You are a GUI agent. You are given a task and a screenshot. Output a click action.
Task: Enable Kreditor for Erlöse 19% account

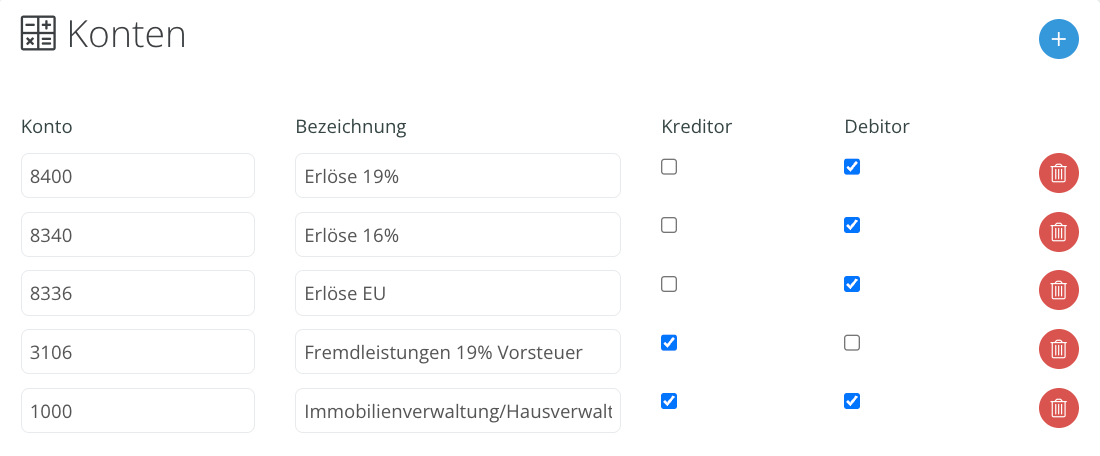(x=669, y=167)
